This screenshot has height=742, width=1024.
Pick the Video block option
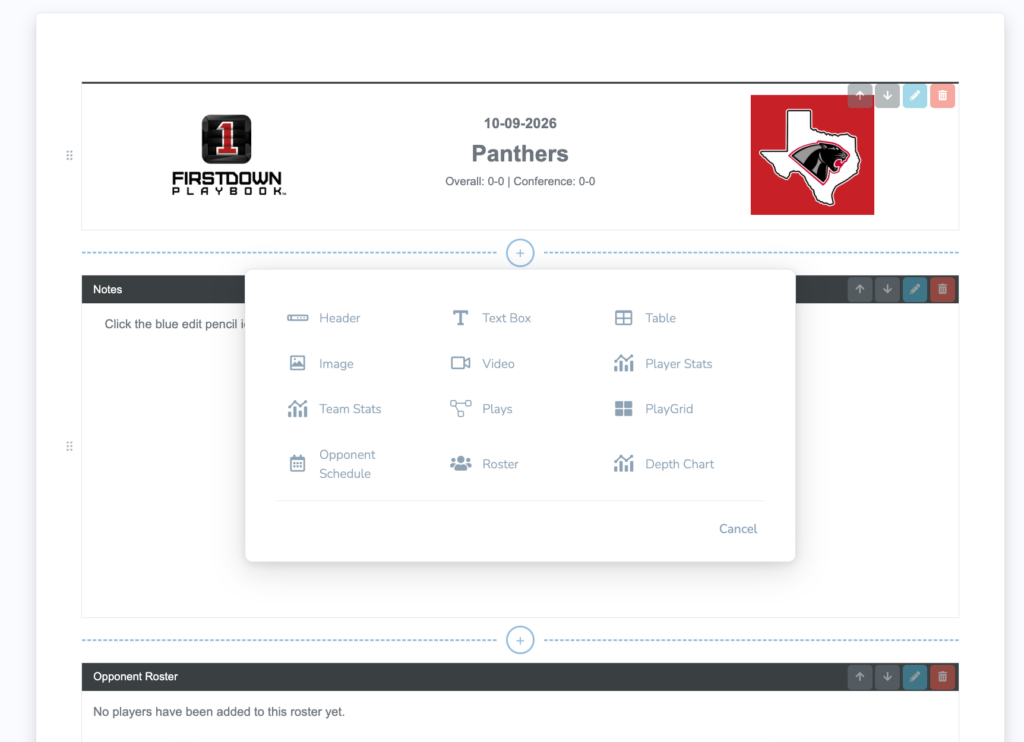(x=483, y=364)
